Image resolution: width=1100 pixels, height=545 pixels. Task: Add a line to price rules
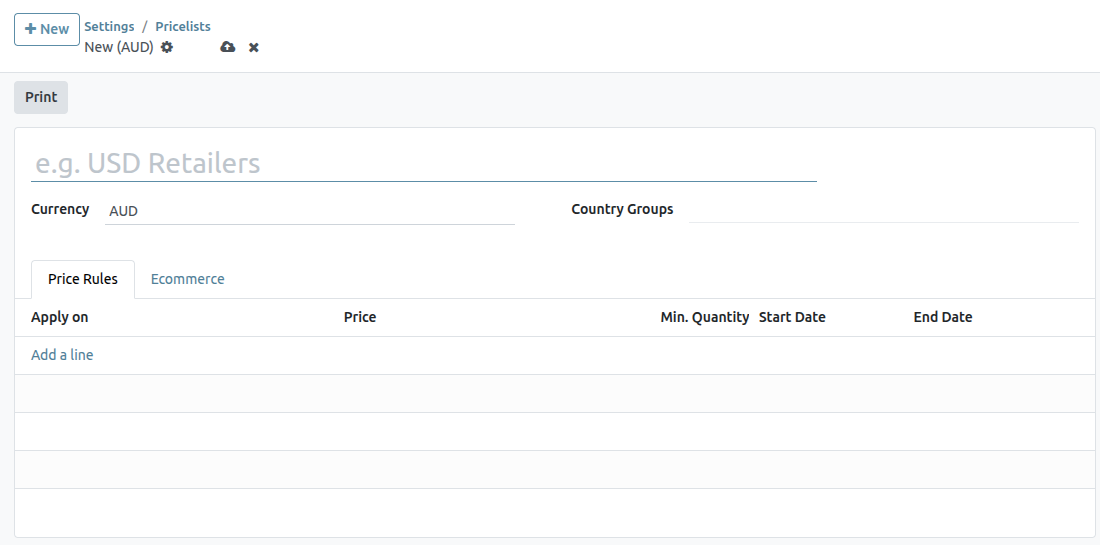(x=62, y=355)
